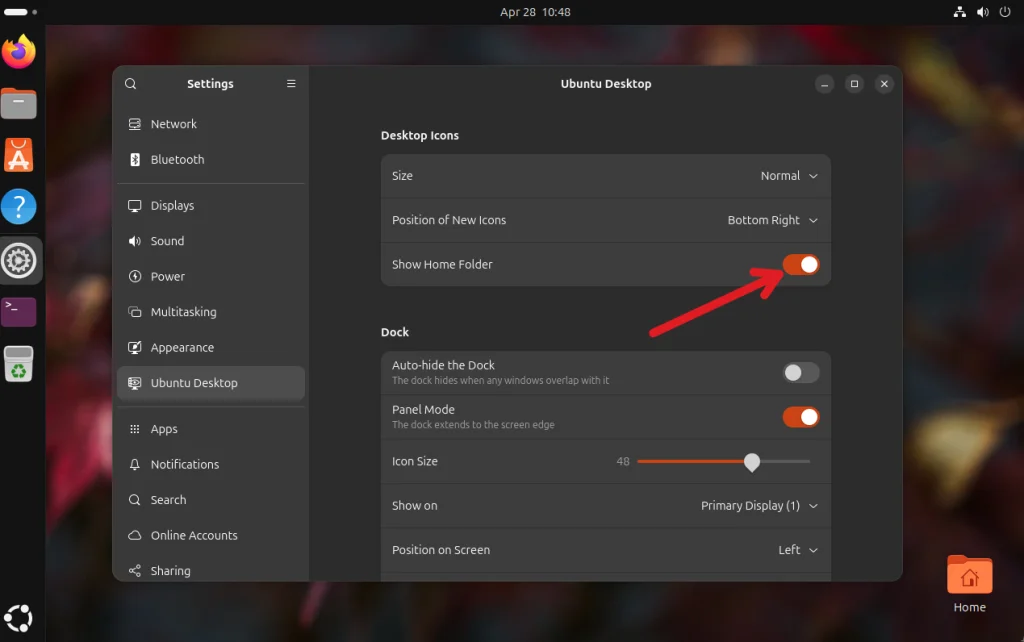1024x642 pixels.
Task: Select Network in settings sidebar
Action: tap(211, 124)
